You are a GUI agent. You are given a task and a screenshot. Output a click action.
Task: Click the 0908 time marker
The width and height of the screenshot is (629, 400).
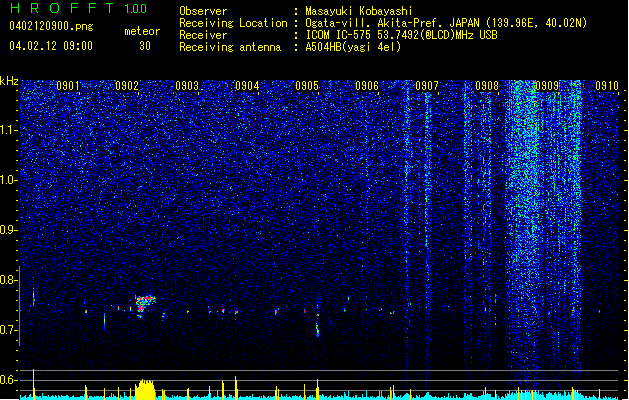click(x=487, y=86)
